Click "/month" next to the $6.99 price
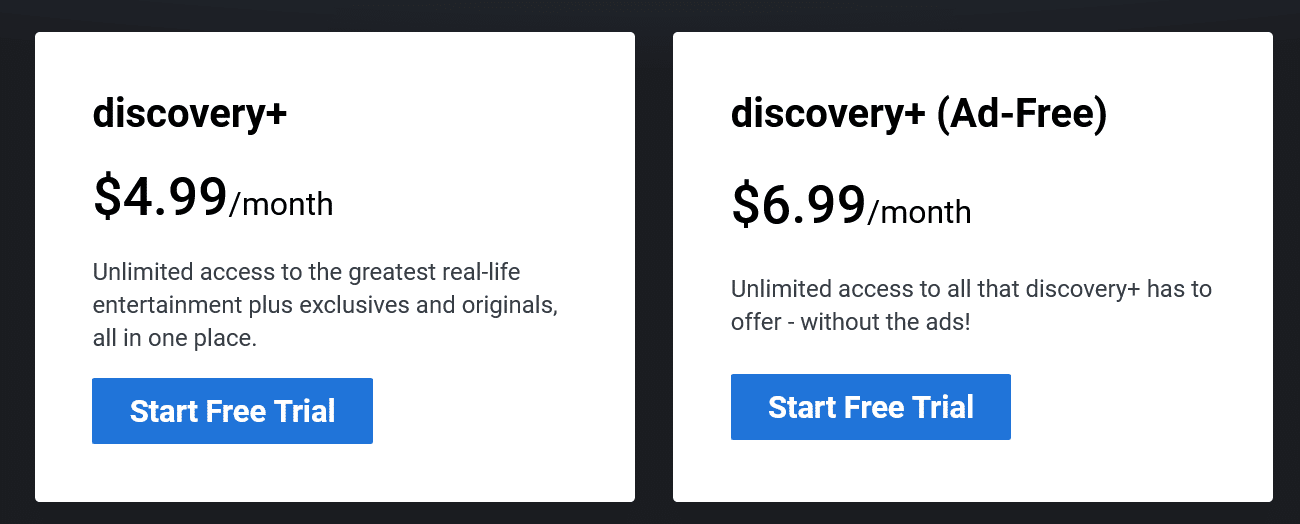This screenshot has height=524, width=1300. [x=919, y=212]
